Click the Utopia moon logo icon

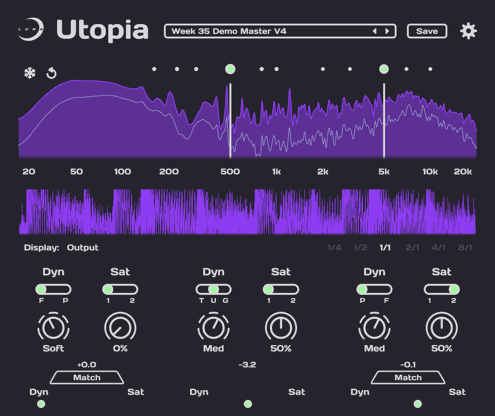click(31, 30)
